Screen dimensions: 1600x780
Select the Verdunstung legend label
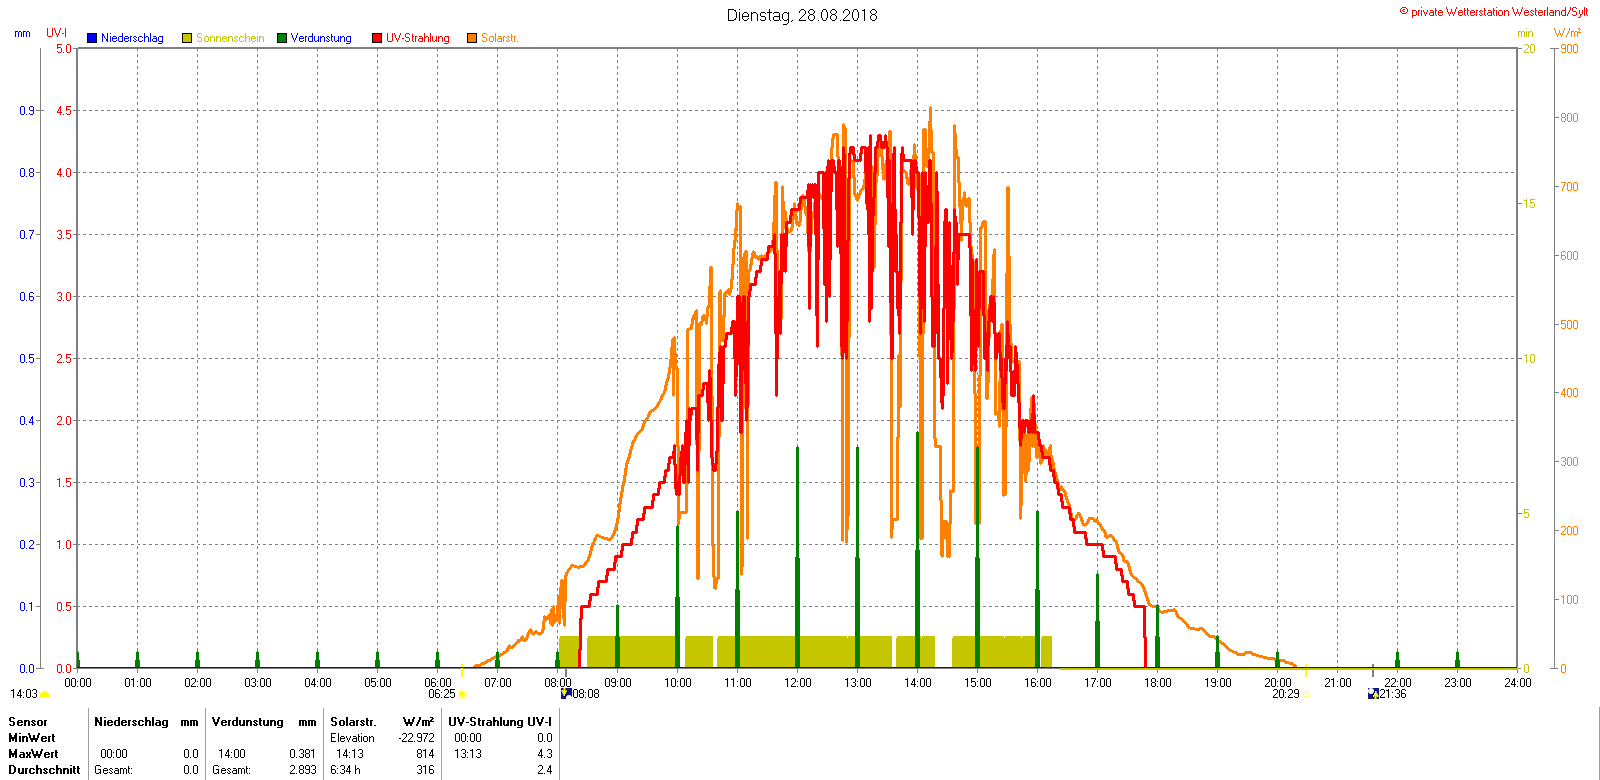click(321, 38)
